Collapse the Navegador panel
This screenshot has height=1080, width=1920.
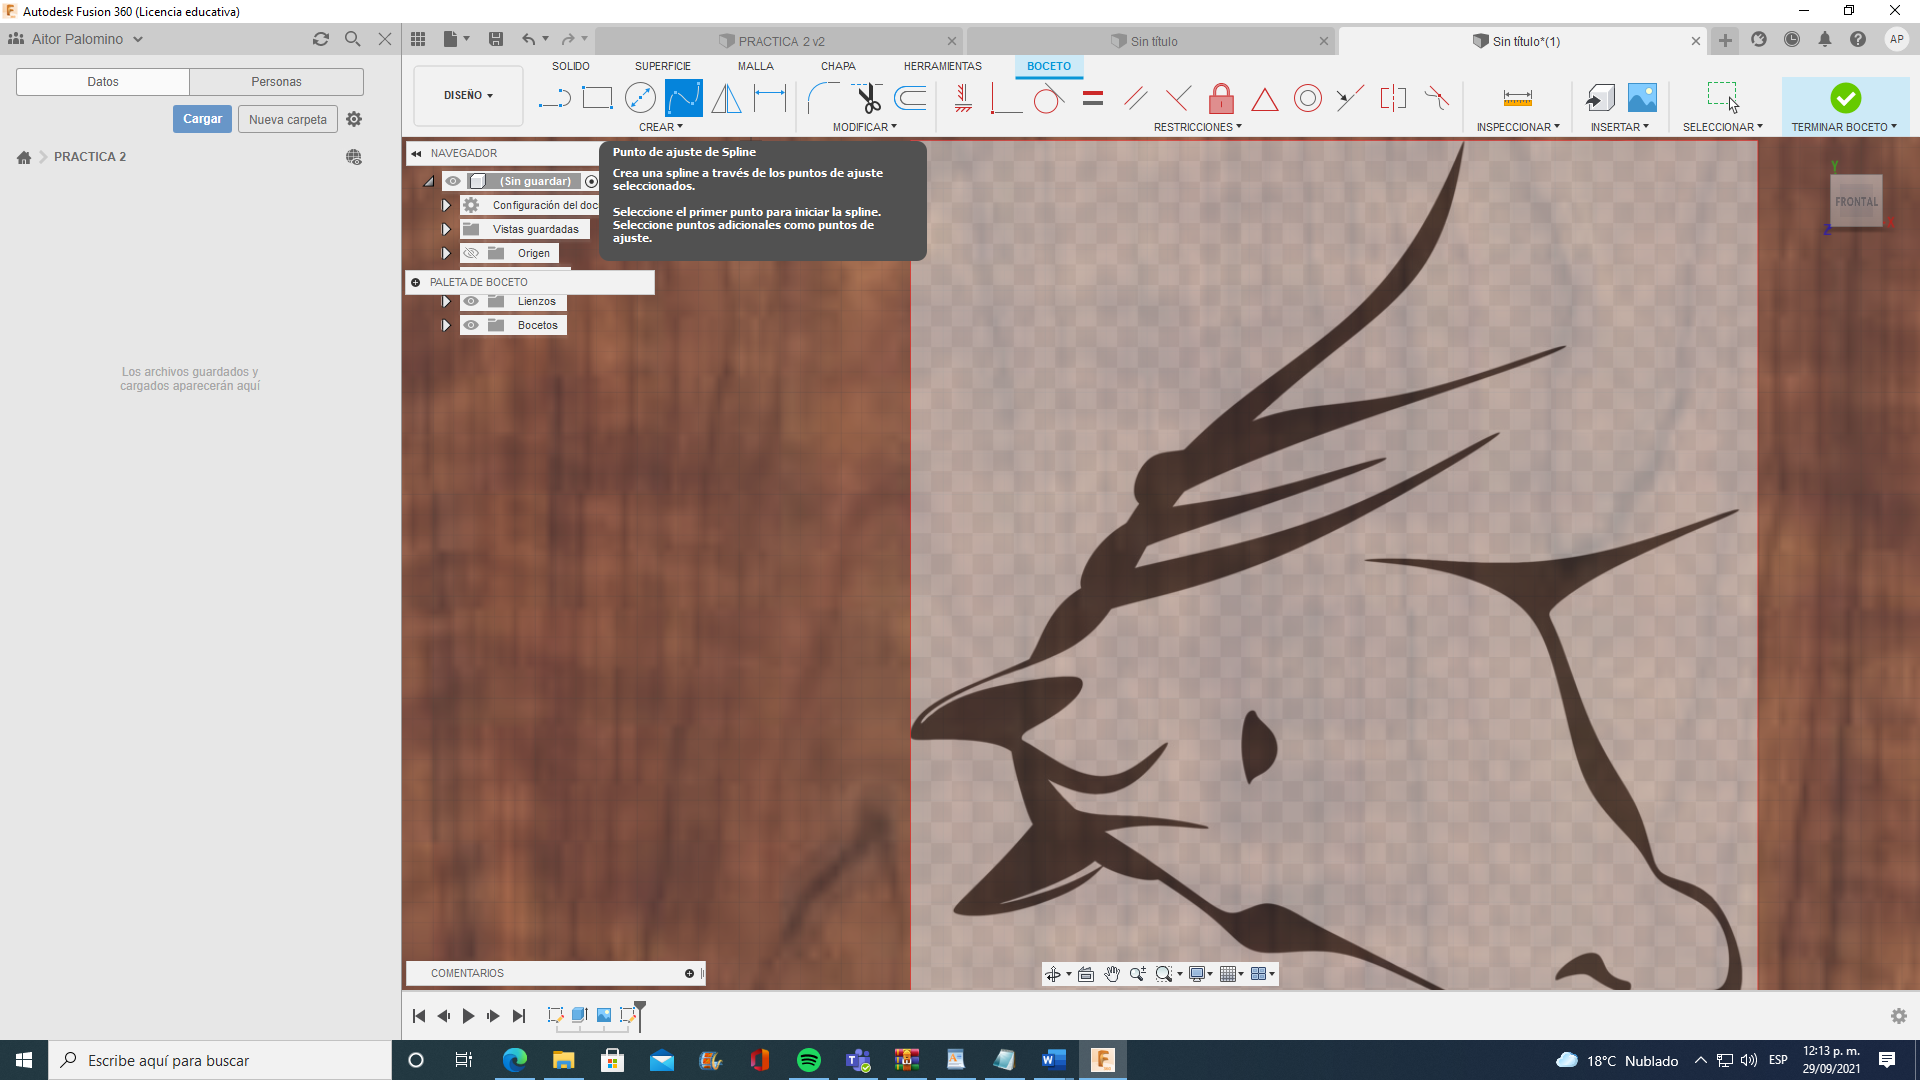(x=416, y=153)
